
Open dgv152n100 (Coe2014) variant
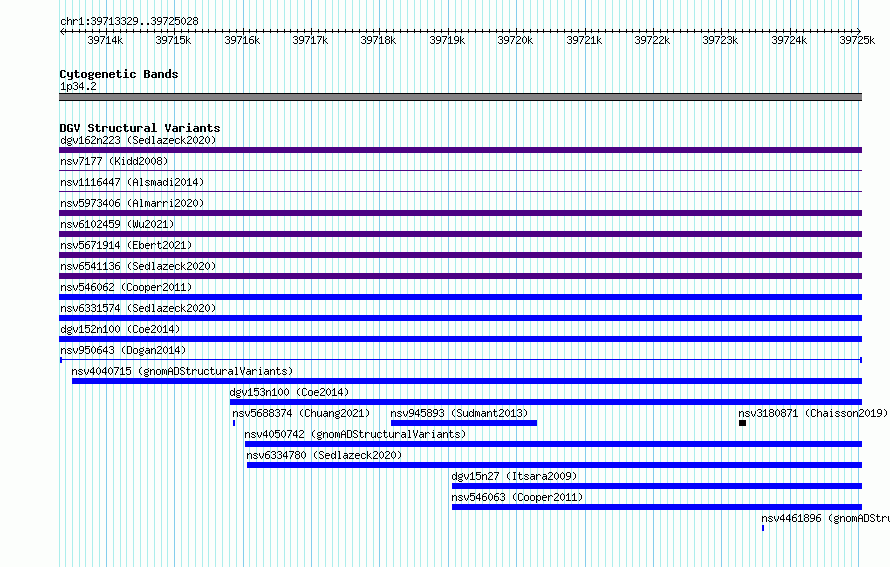[120, 329]
